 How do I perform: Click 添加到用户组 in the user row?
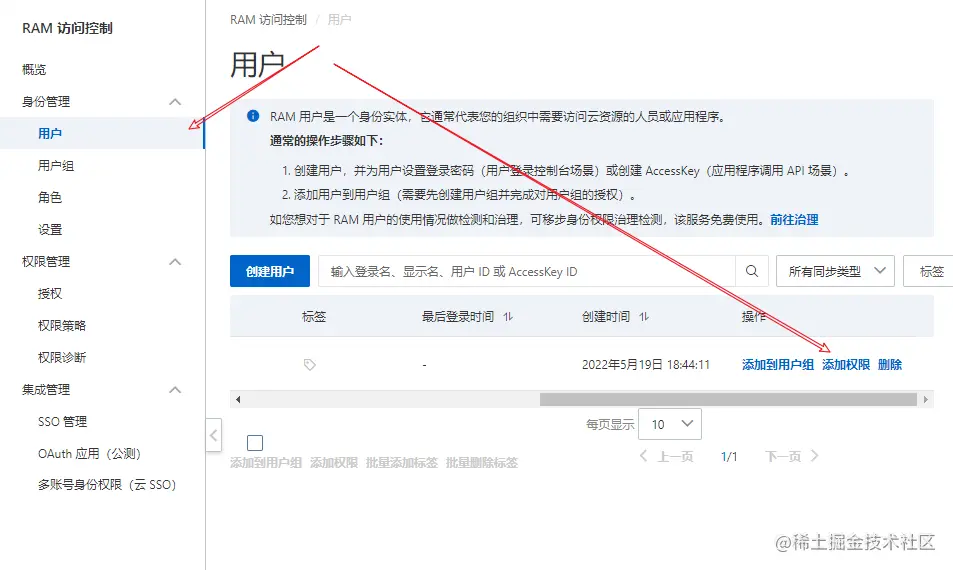click(x=778, y=365)
